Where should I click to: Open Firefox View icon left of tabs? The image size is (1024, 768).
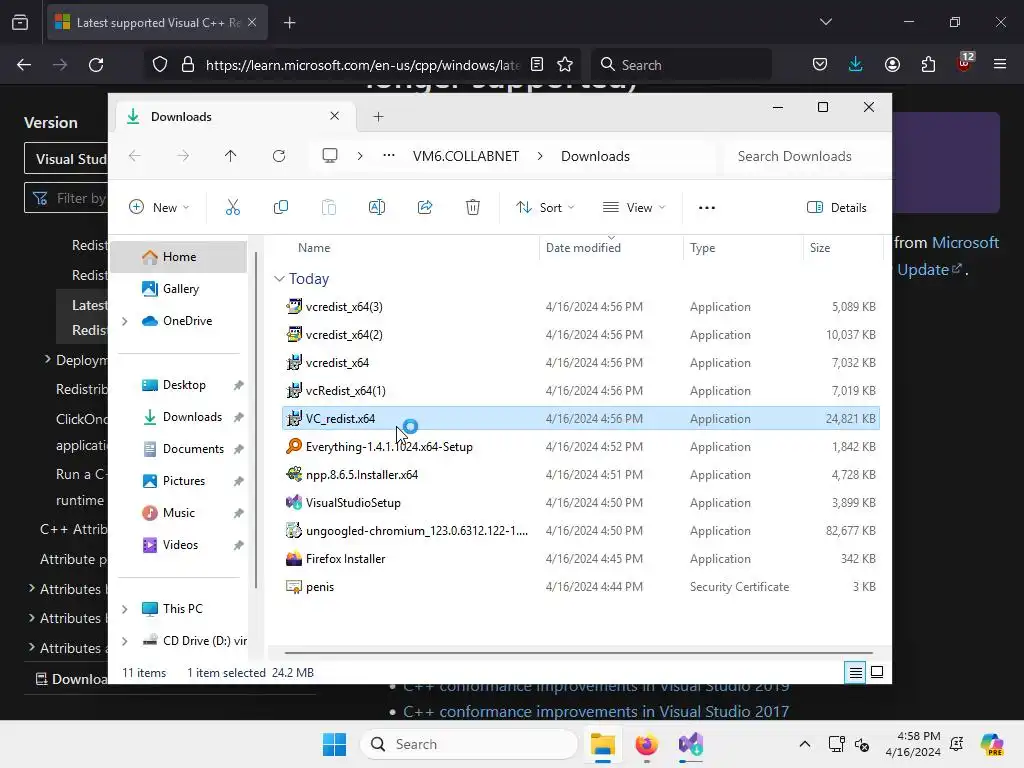[20, 23]
